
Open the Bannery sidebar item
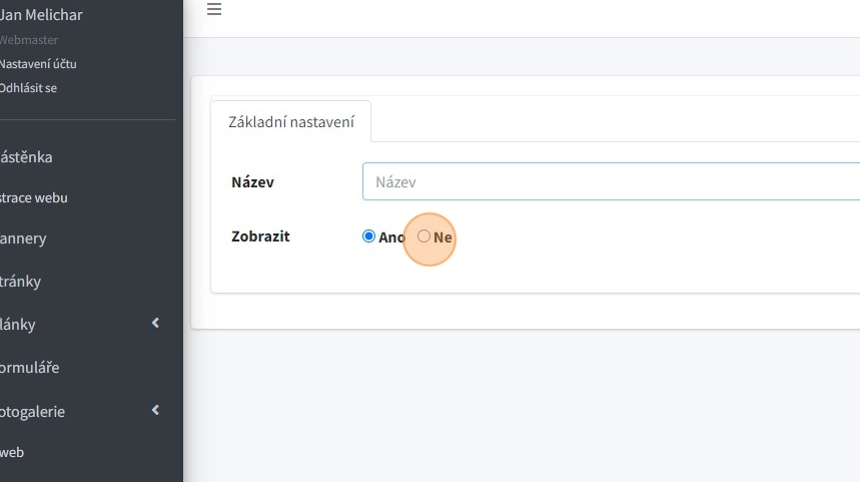(24, 239)
